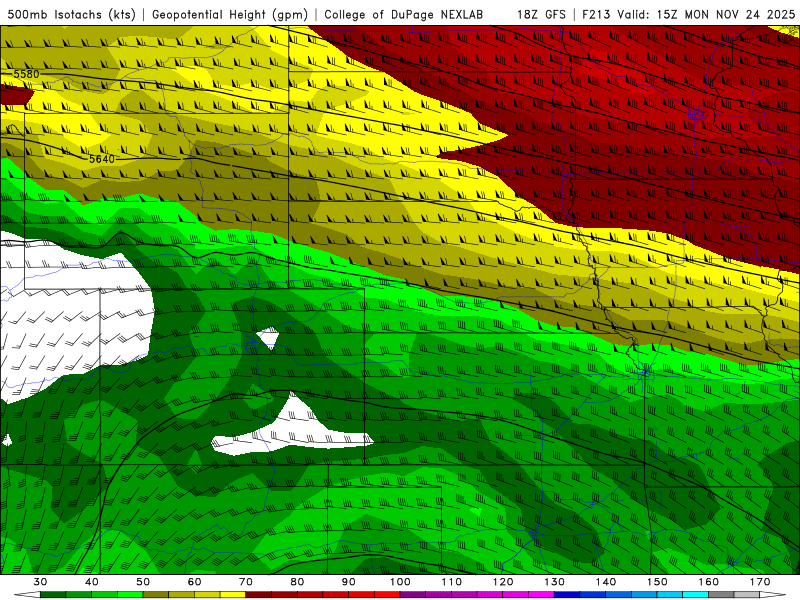Click the 120 knots color bar label

pos(503,582)
